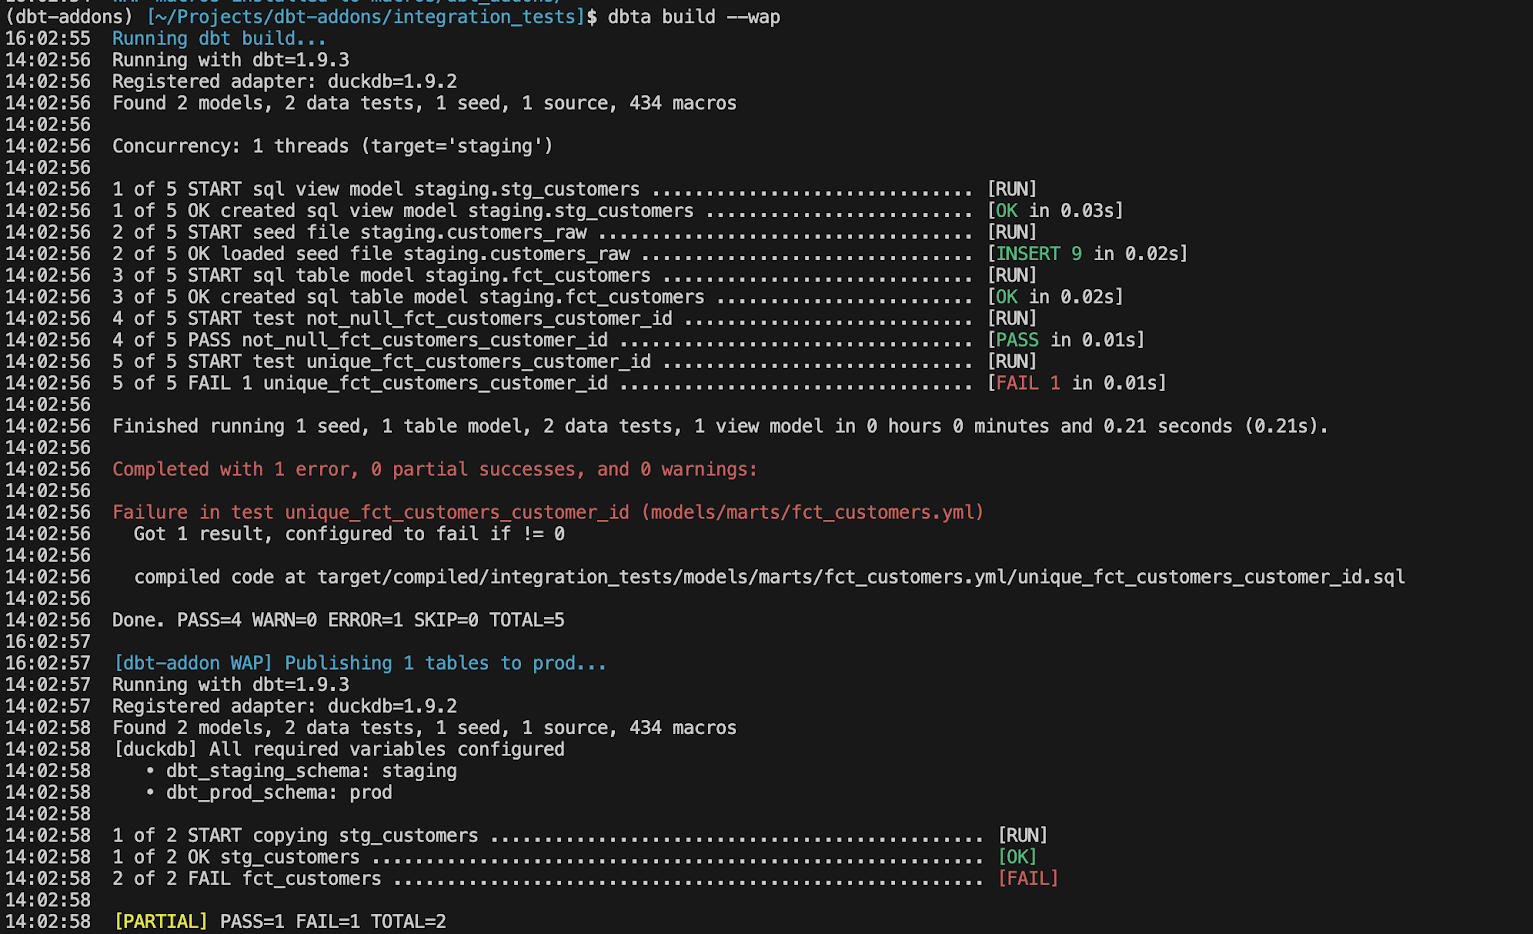Click the '(dbt-addons)' environment prompt prefix
The image size is (1533, 934).
click(x=69, y=16)
